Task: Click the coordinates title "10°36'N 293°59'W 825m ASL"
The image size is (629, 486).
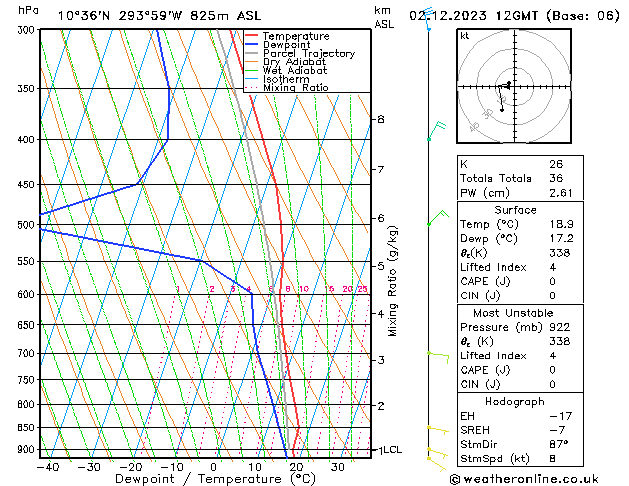Action: pos(159,16)
